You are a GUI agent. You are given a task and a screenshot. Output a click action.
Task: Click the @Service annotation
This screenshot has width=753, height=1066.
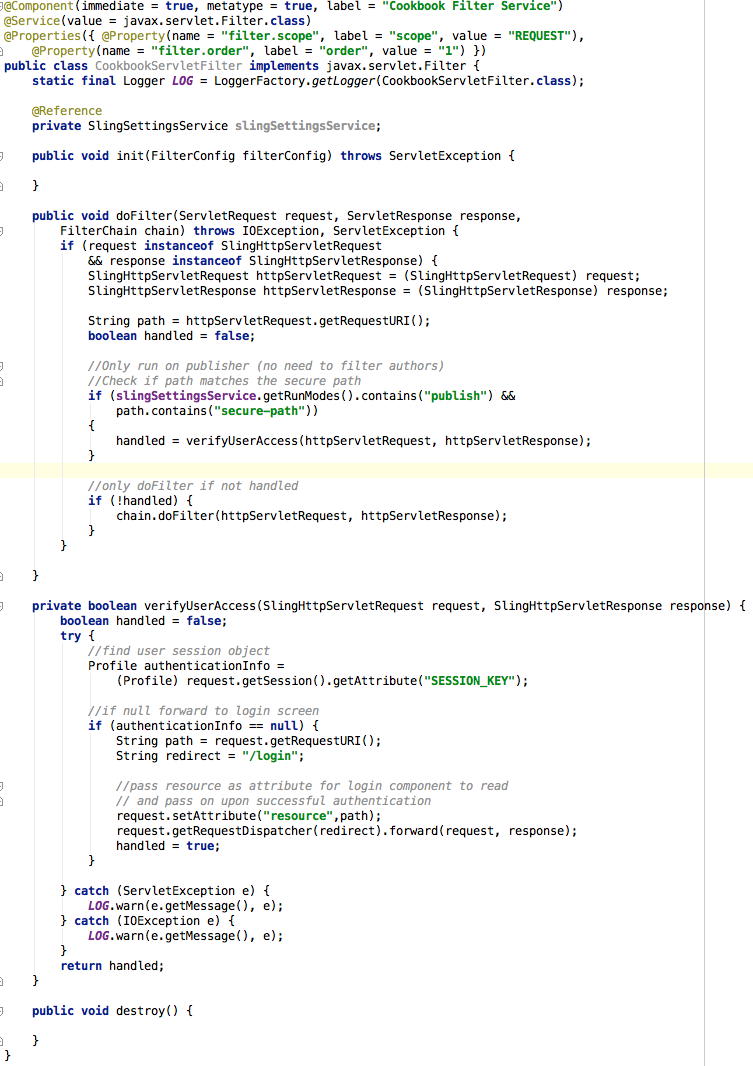pos(32,21)
